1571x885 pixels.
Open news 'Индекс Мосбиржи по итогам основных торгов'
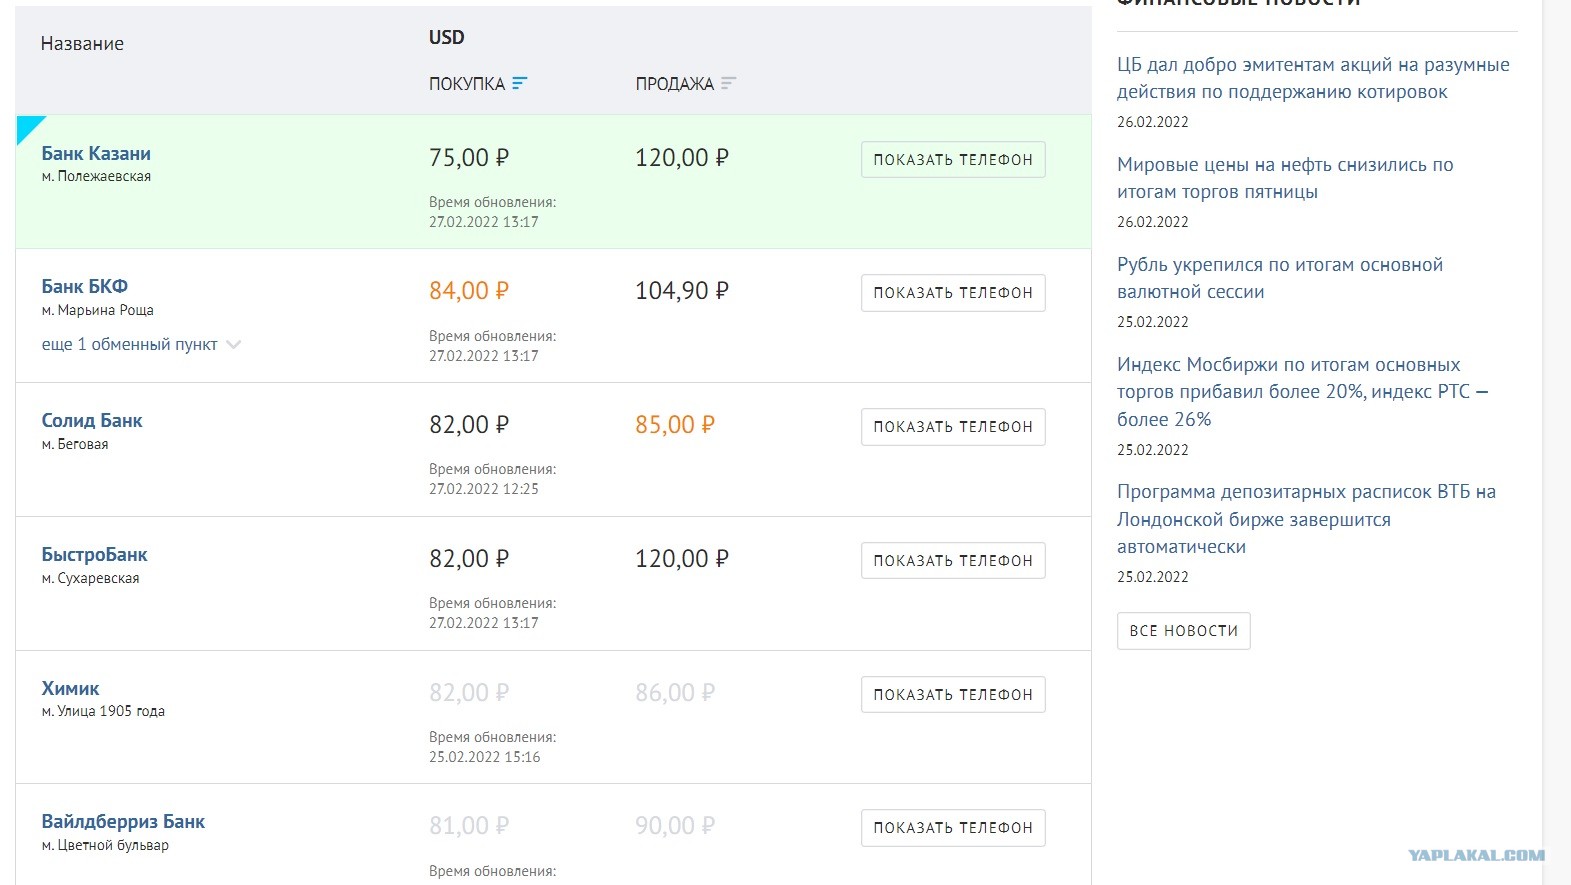pyautogui.click(x=1303, y=392)
